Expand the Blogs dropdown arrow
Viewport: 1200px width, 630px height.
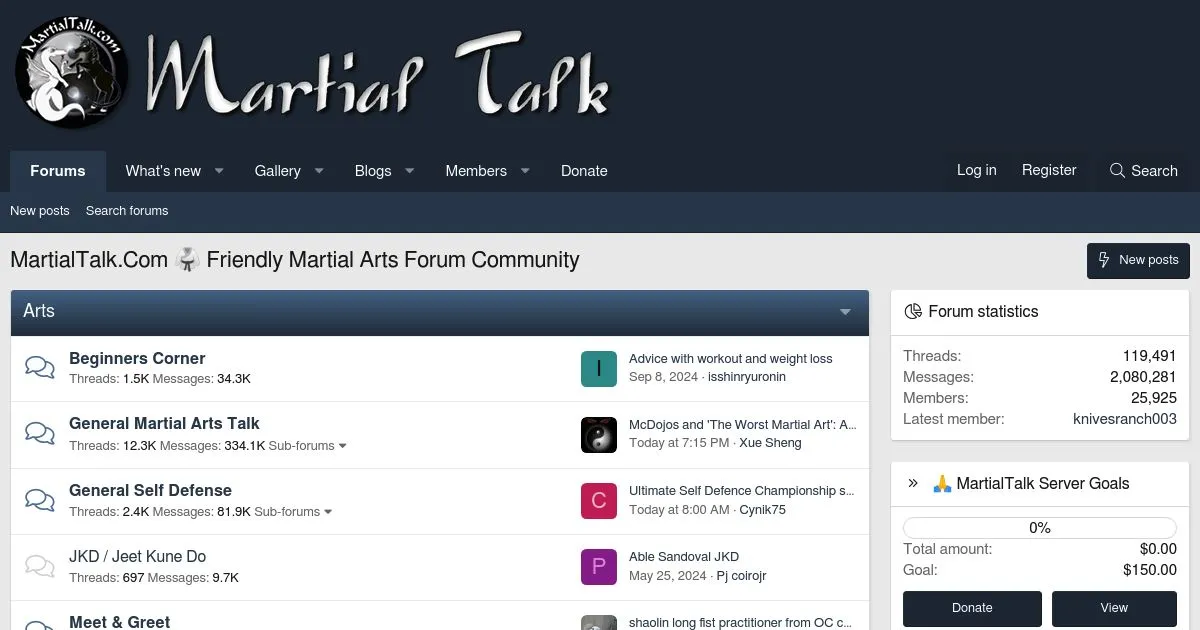tap(409, 171)
